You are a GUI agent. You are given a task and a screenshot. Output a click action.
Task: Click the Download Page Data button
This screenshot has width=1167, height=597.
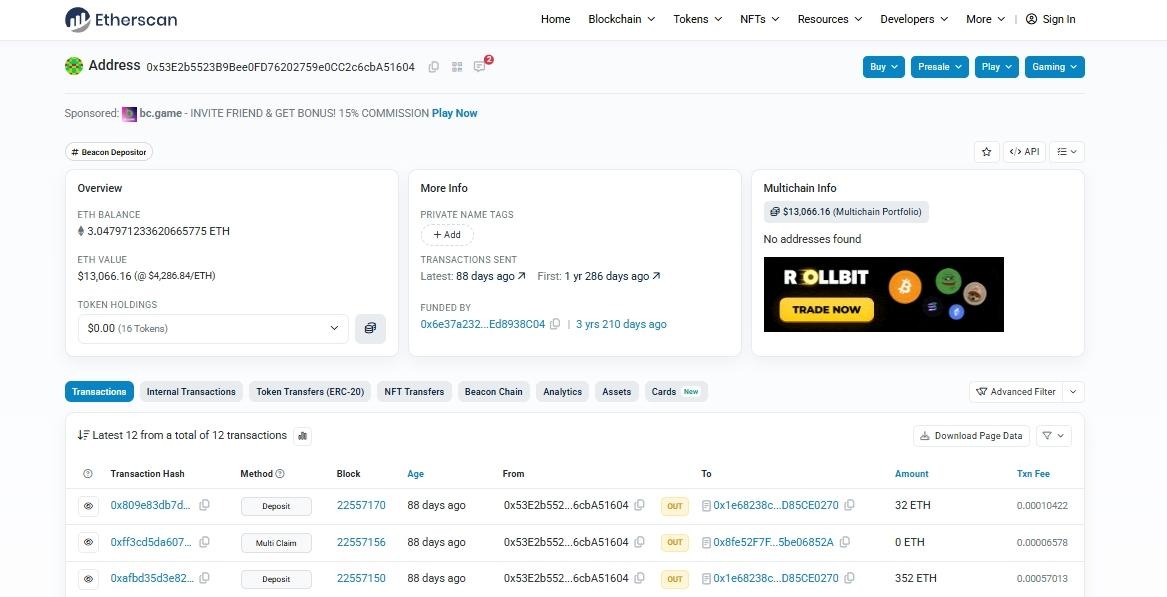point(970,435)
